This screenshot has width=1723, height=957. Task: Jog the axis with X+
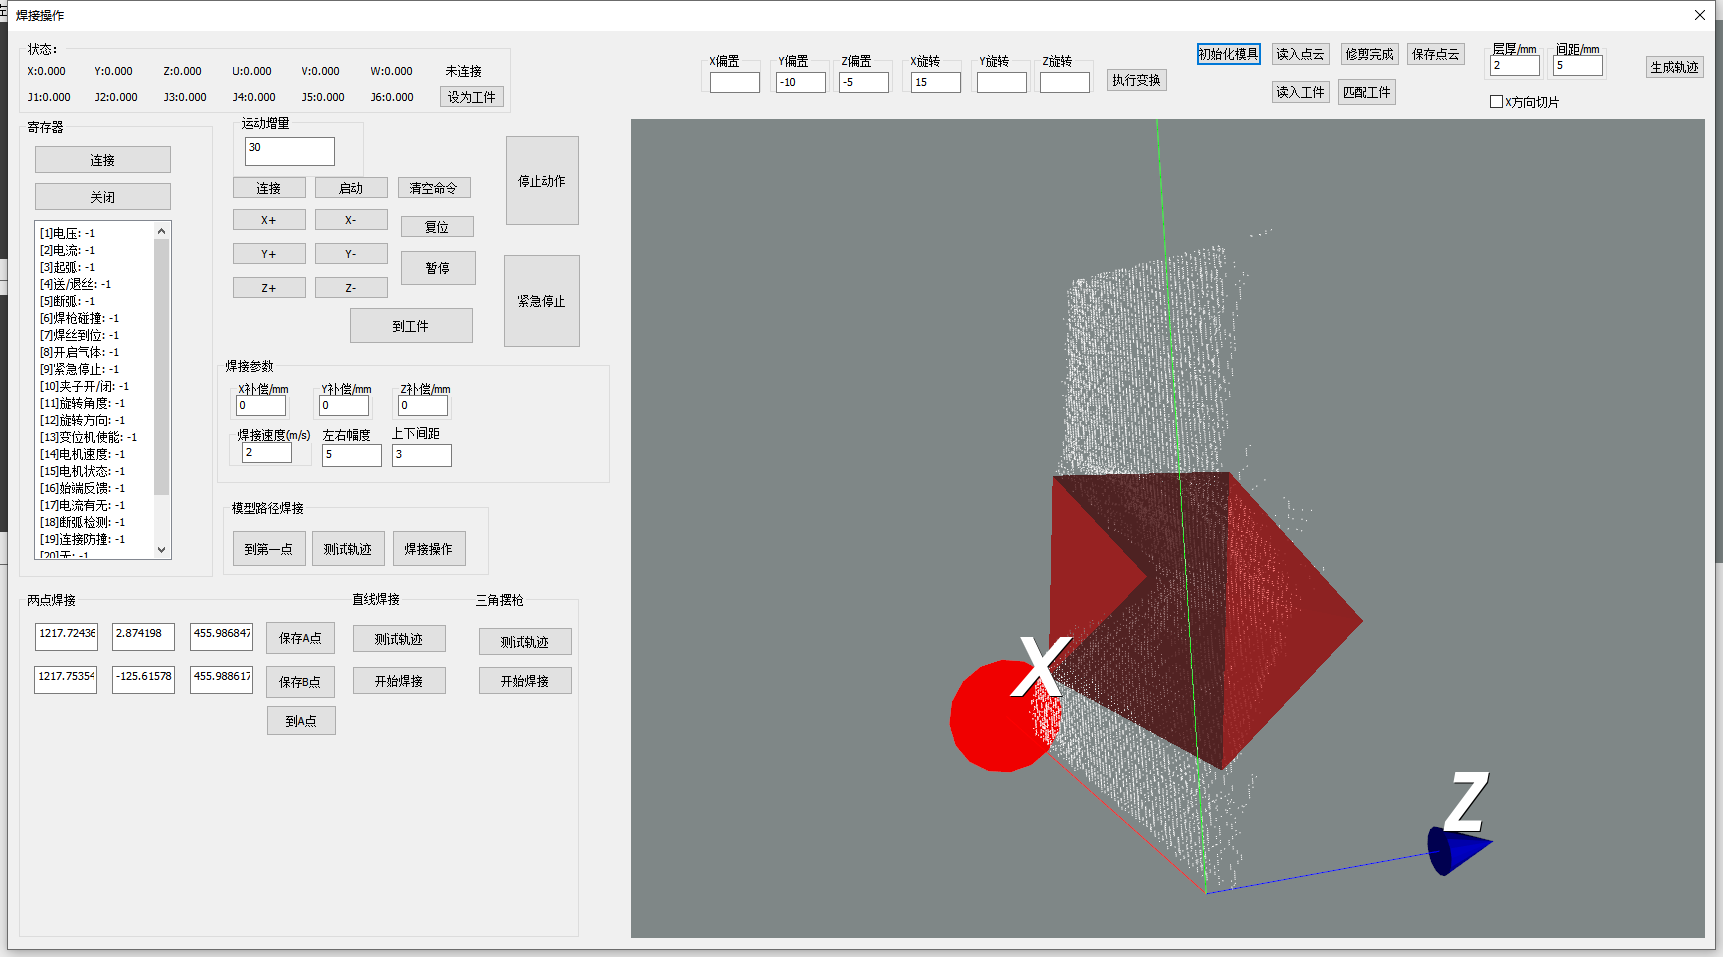point(269,220)
